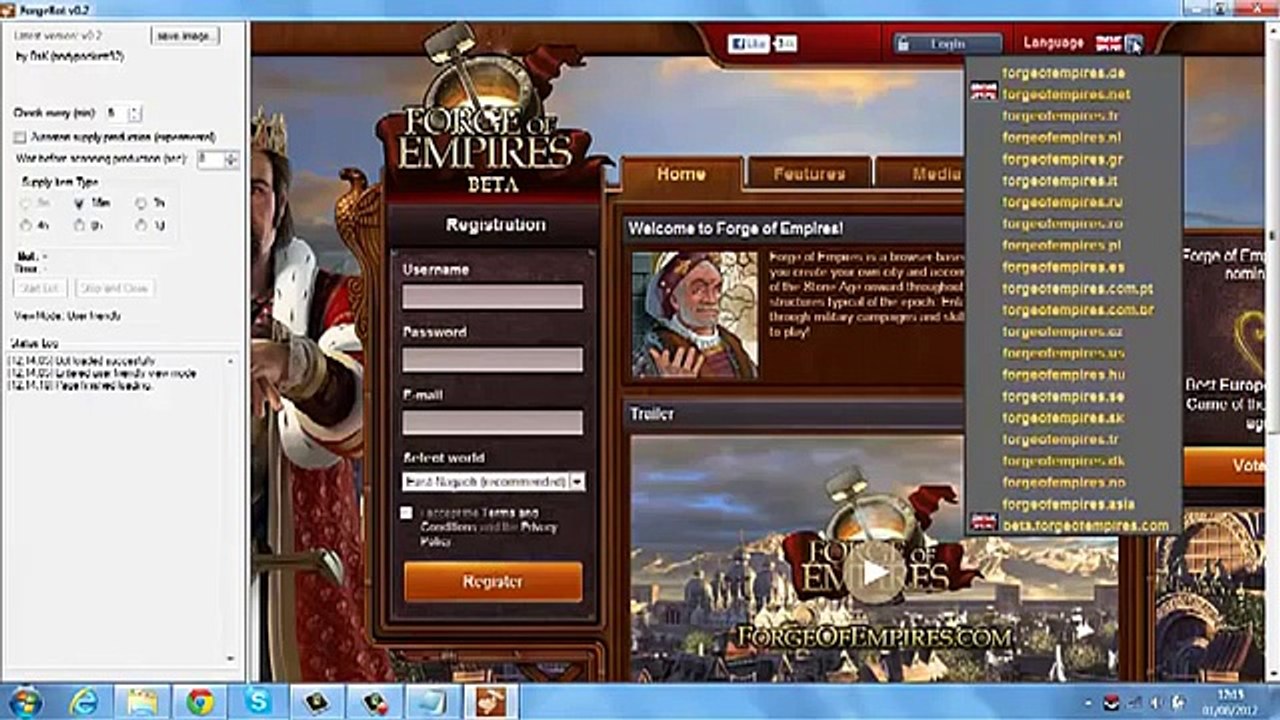Open the Windows Start menu
The width and height of the screenshot is (1280, 720).
point(24,702)
